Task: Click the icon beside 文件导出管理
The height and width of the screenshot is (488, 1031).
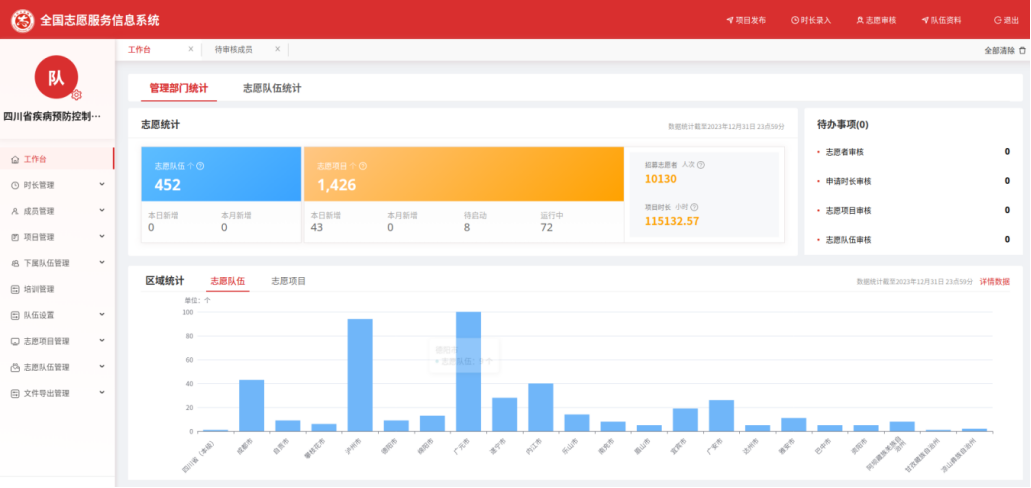Action: pyautogui.click(x=15, y=393)
